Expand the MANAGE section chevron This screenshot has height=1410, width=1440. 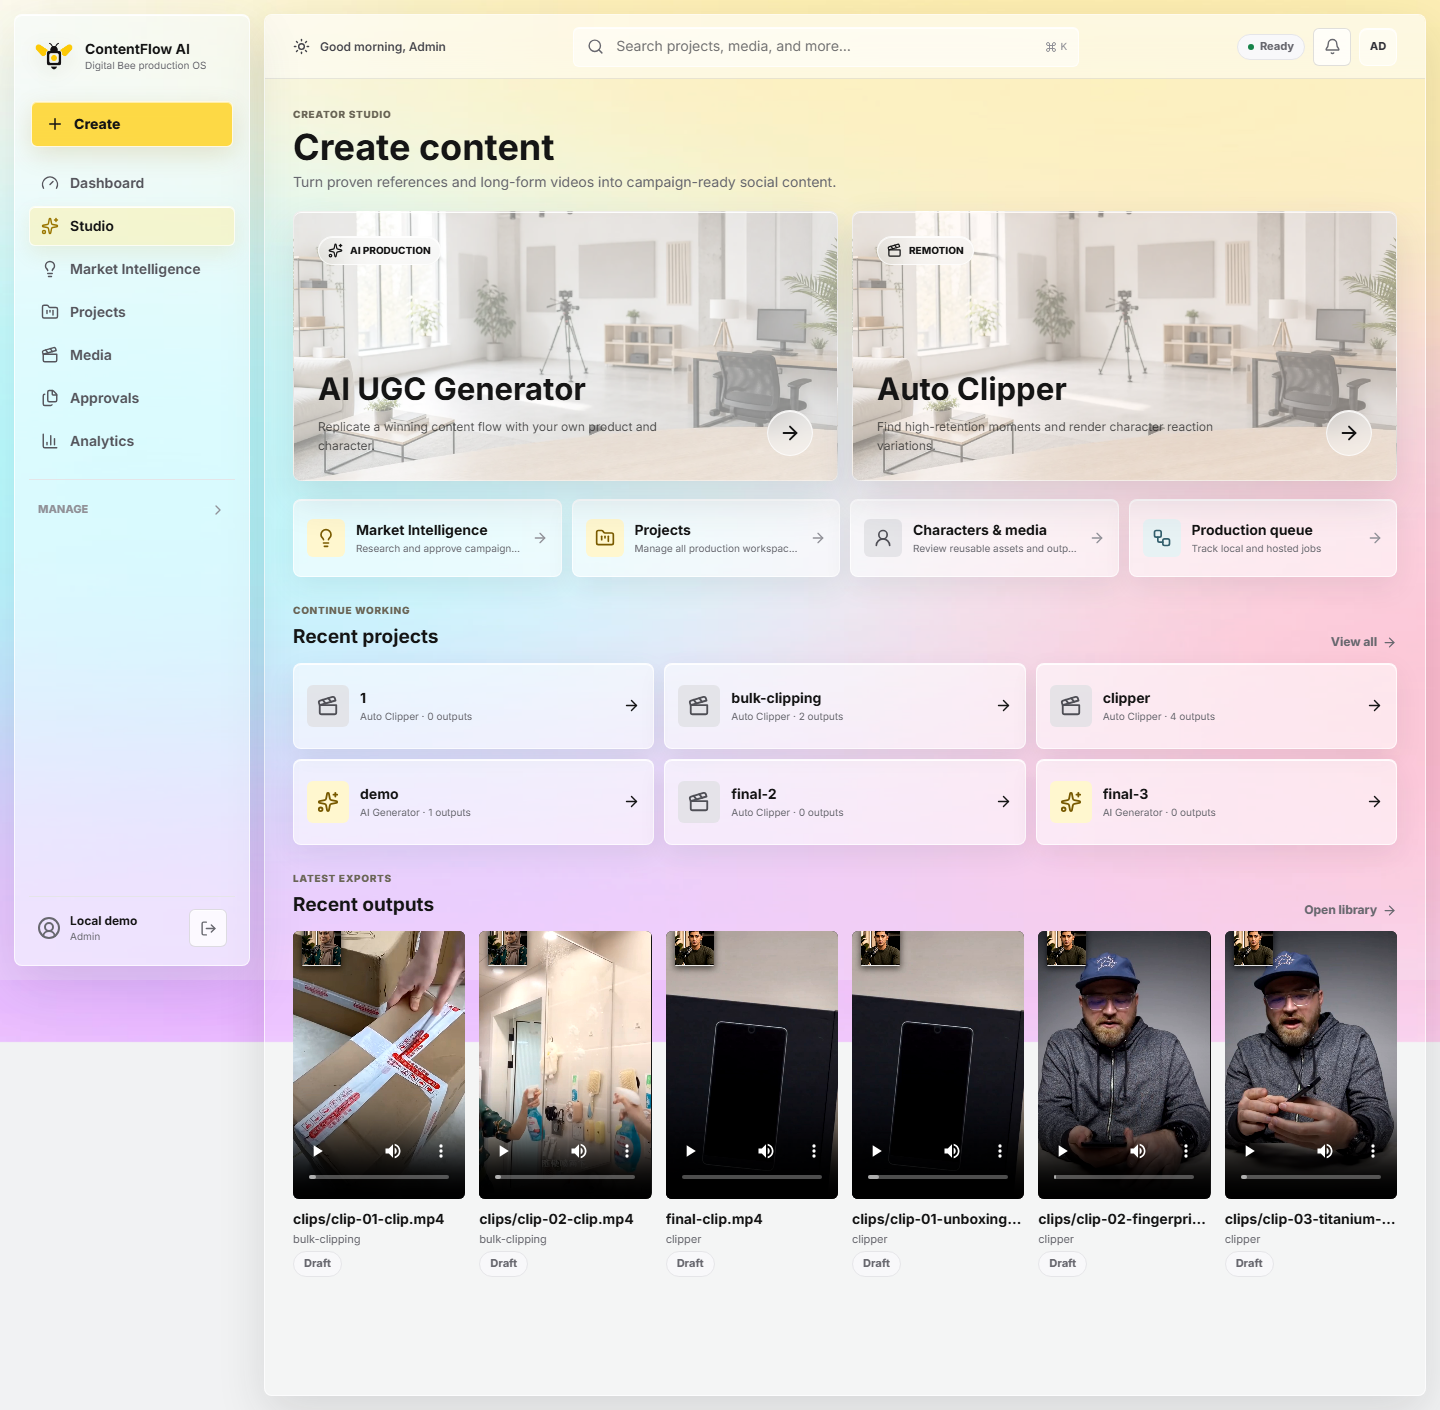coord(218,510)
